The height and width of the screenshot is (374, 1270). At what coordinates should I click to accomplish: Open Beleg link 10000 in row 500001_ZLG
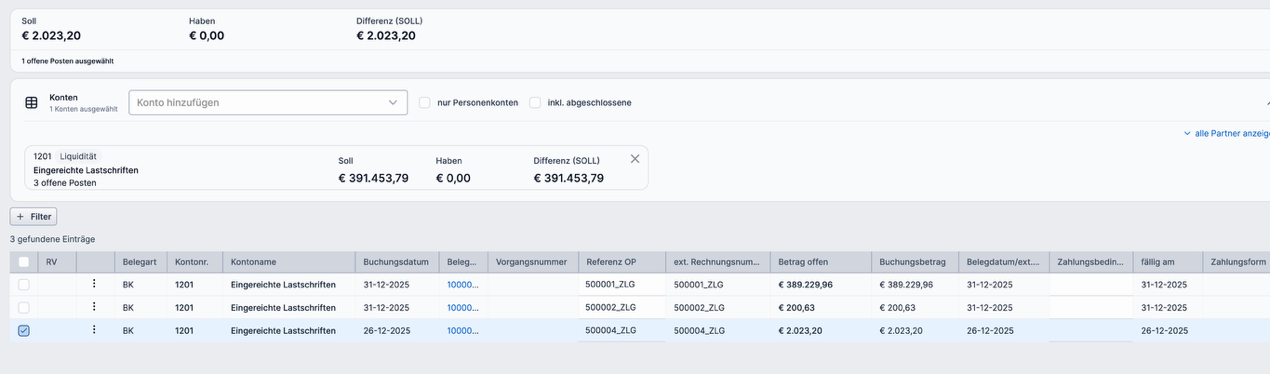[x=462, y=285]
